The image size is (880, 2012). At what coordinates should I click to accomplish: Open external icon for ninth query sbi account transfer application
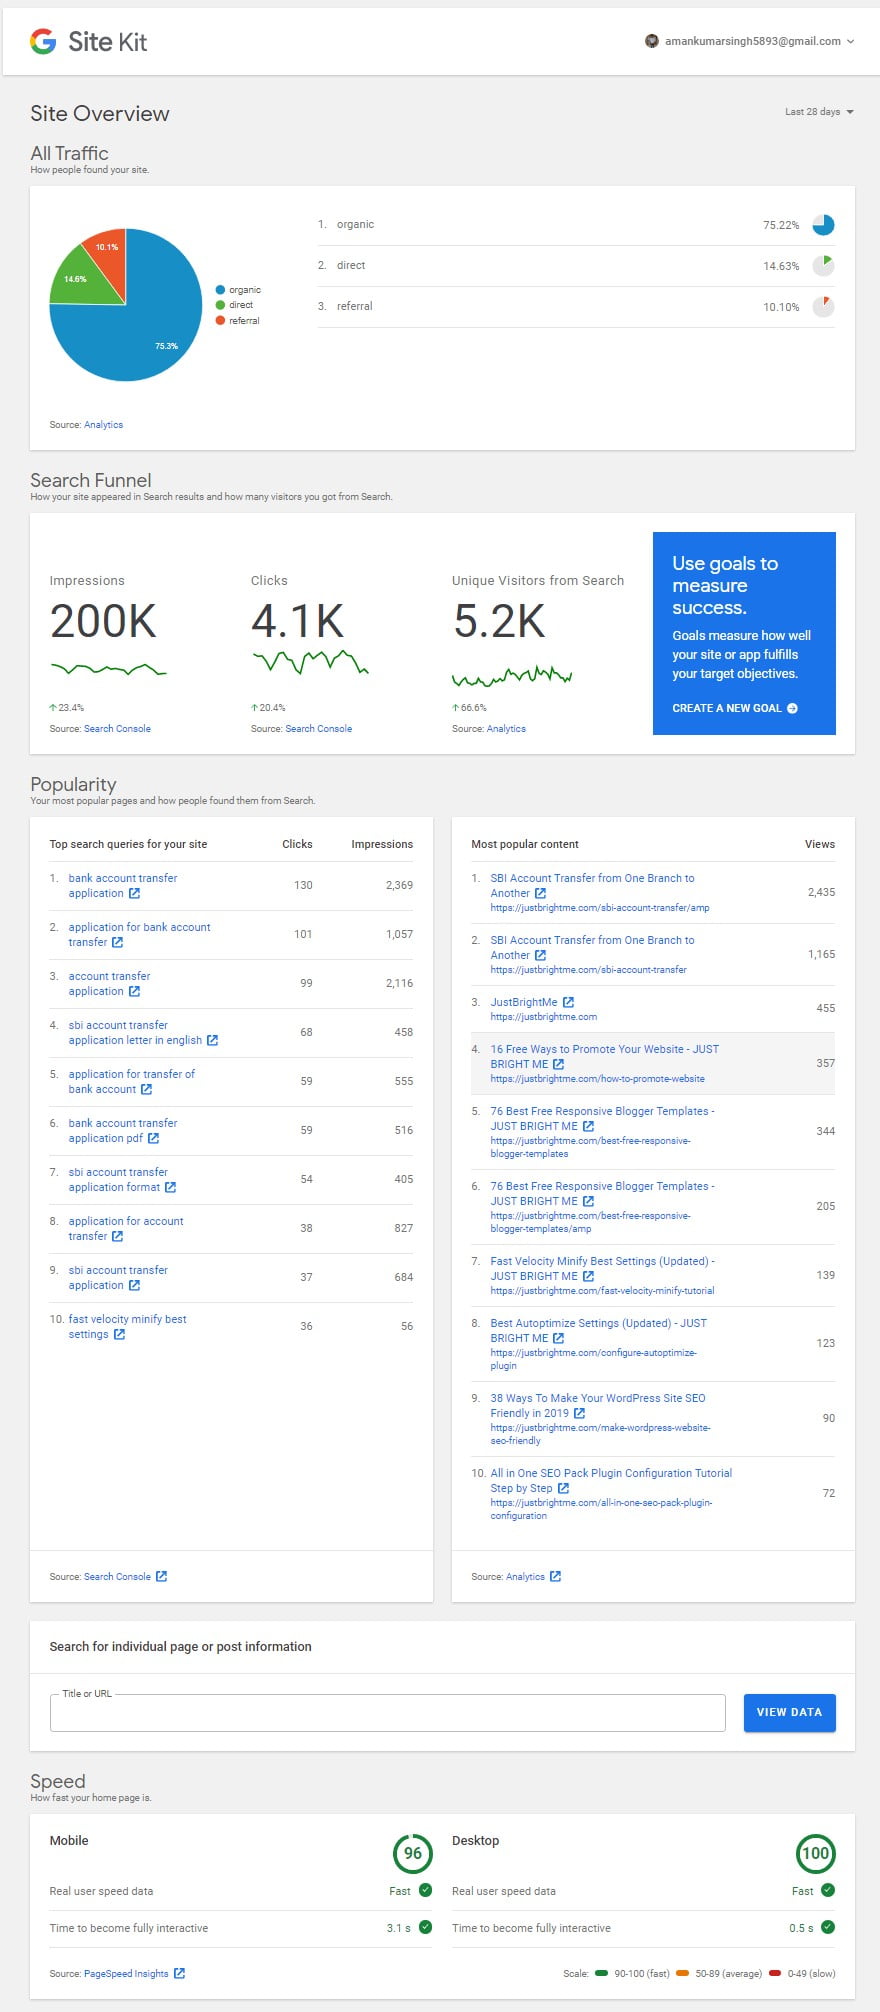pyautogui.click(x=134, y=1286)
